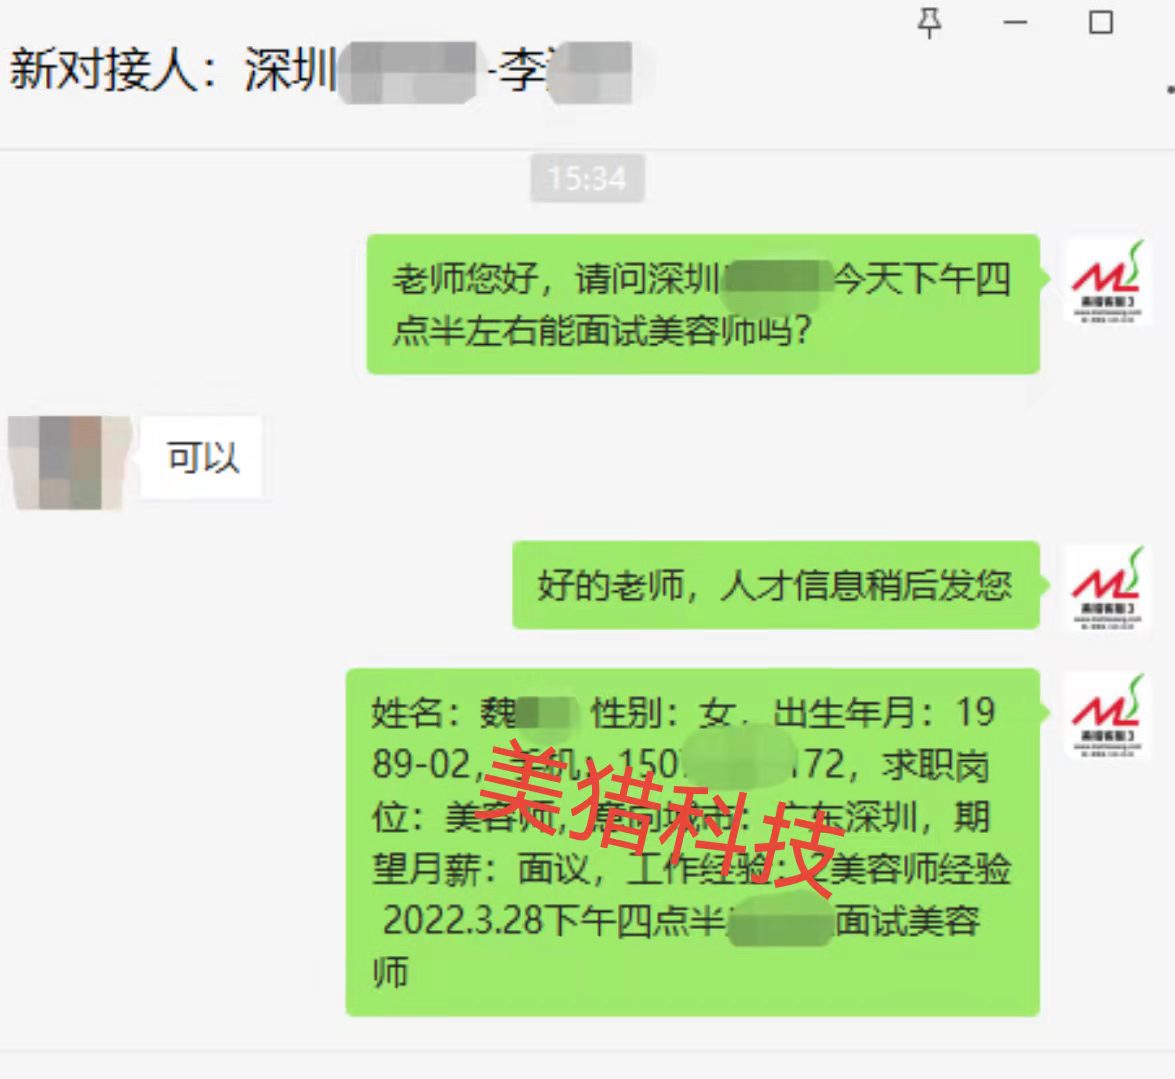Open the more options dots below the window controls

tap(1169, 89)
